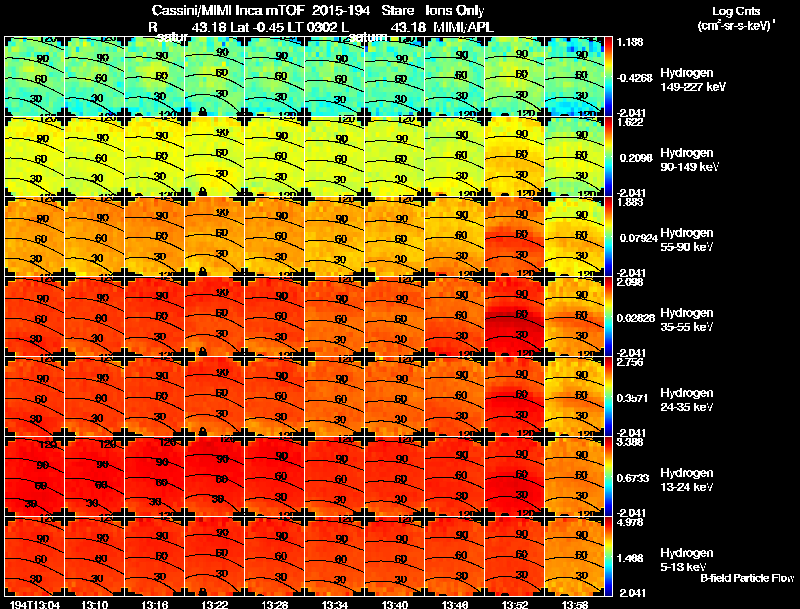Select the Hydrogen 13-24 keV label
Image resolution: width=800 pixels, height=609 pixels.
[x=687, y=480]
